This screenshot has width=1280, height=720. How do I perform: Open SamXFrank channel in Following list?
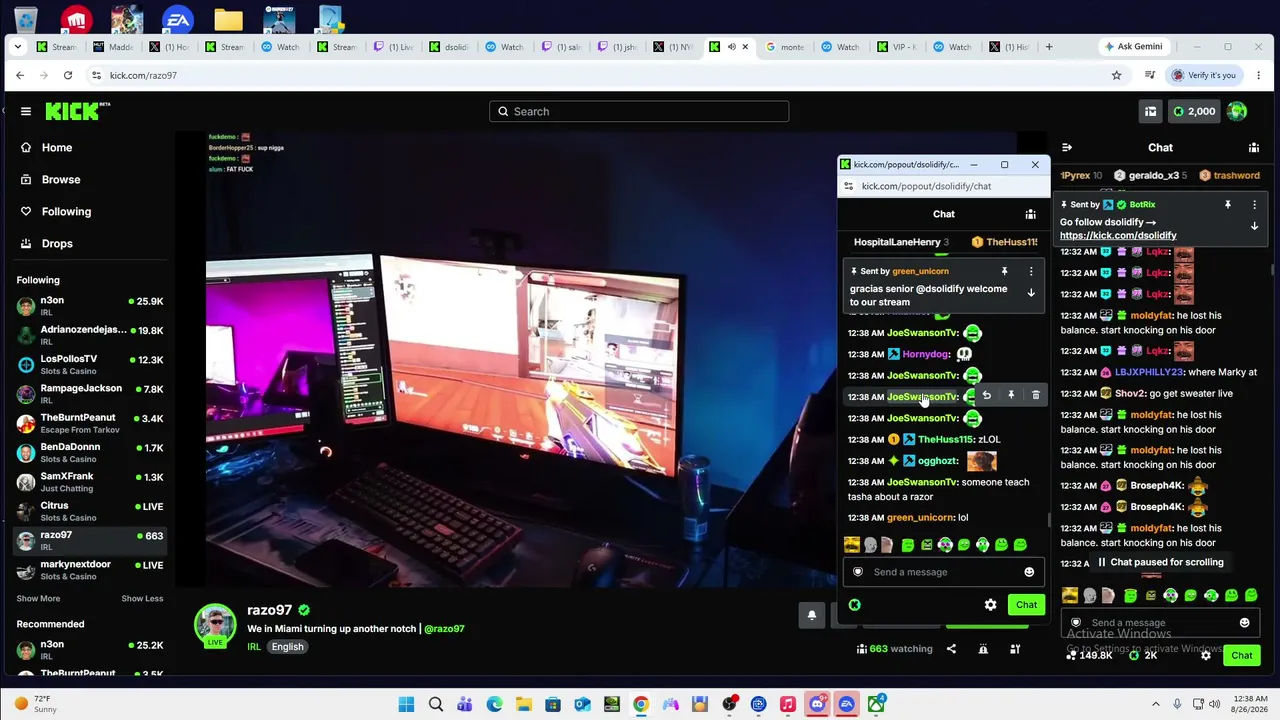[x=90, y=482]
